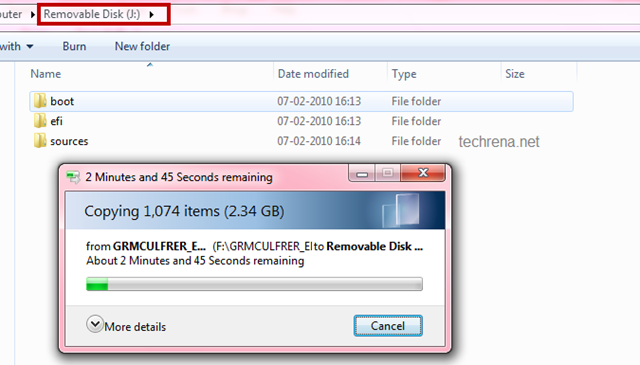Screen dimensions: 640x365
Task: Click Removable Disk (J:) breadcrumb
Action: pyautogui.click(x=92, y=14)
